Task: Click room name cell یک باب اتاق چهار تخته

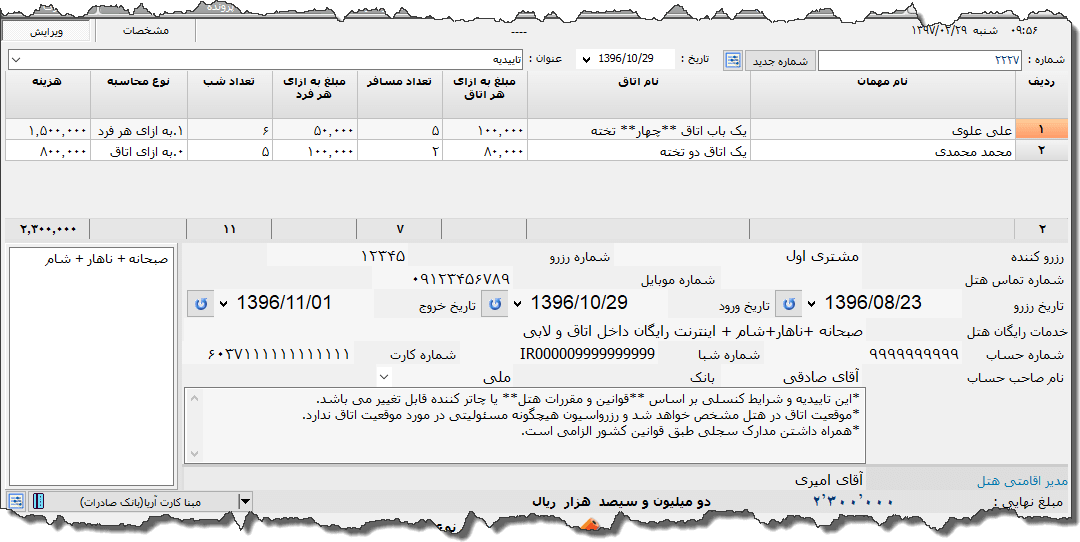Action: click(x=639, y=129)
